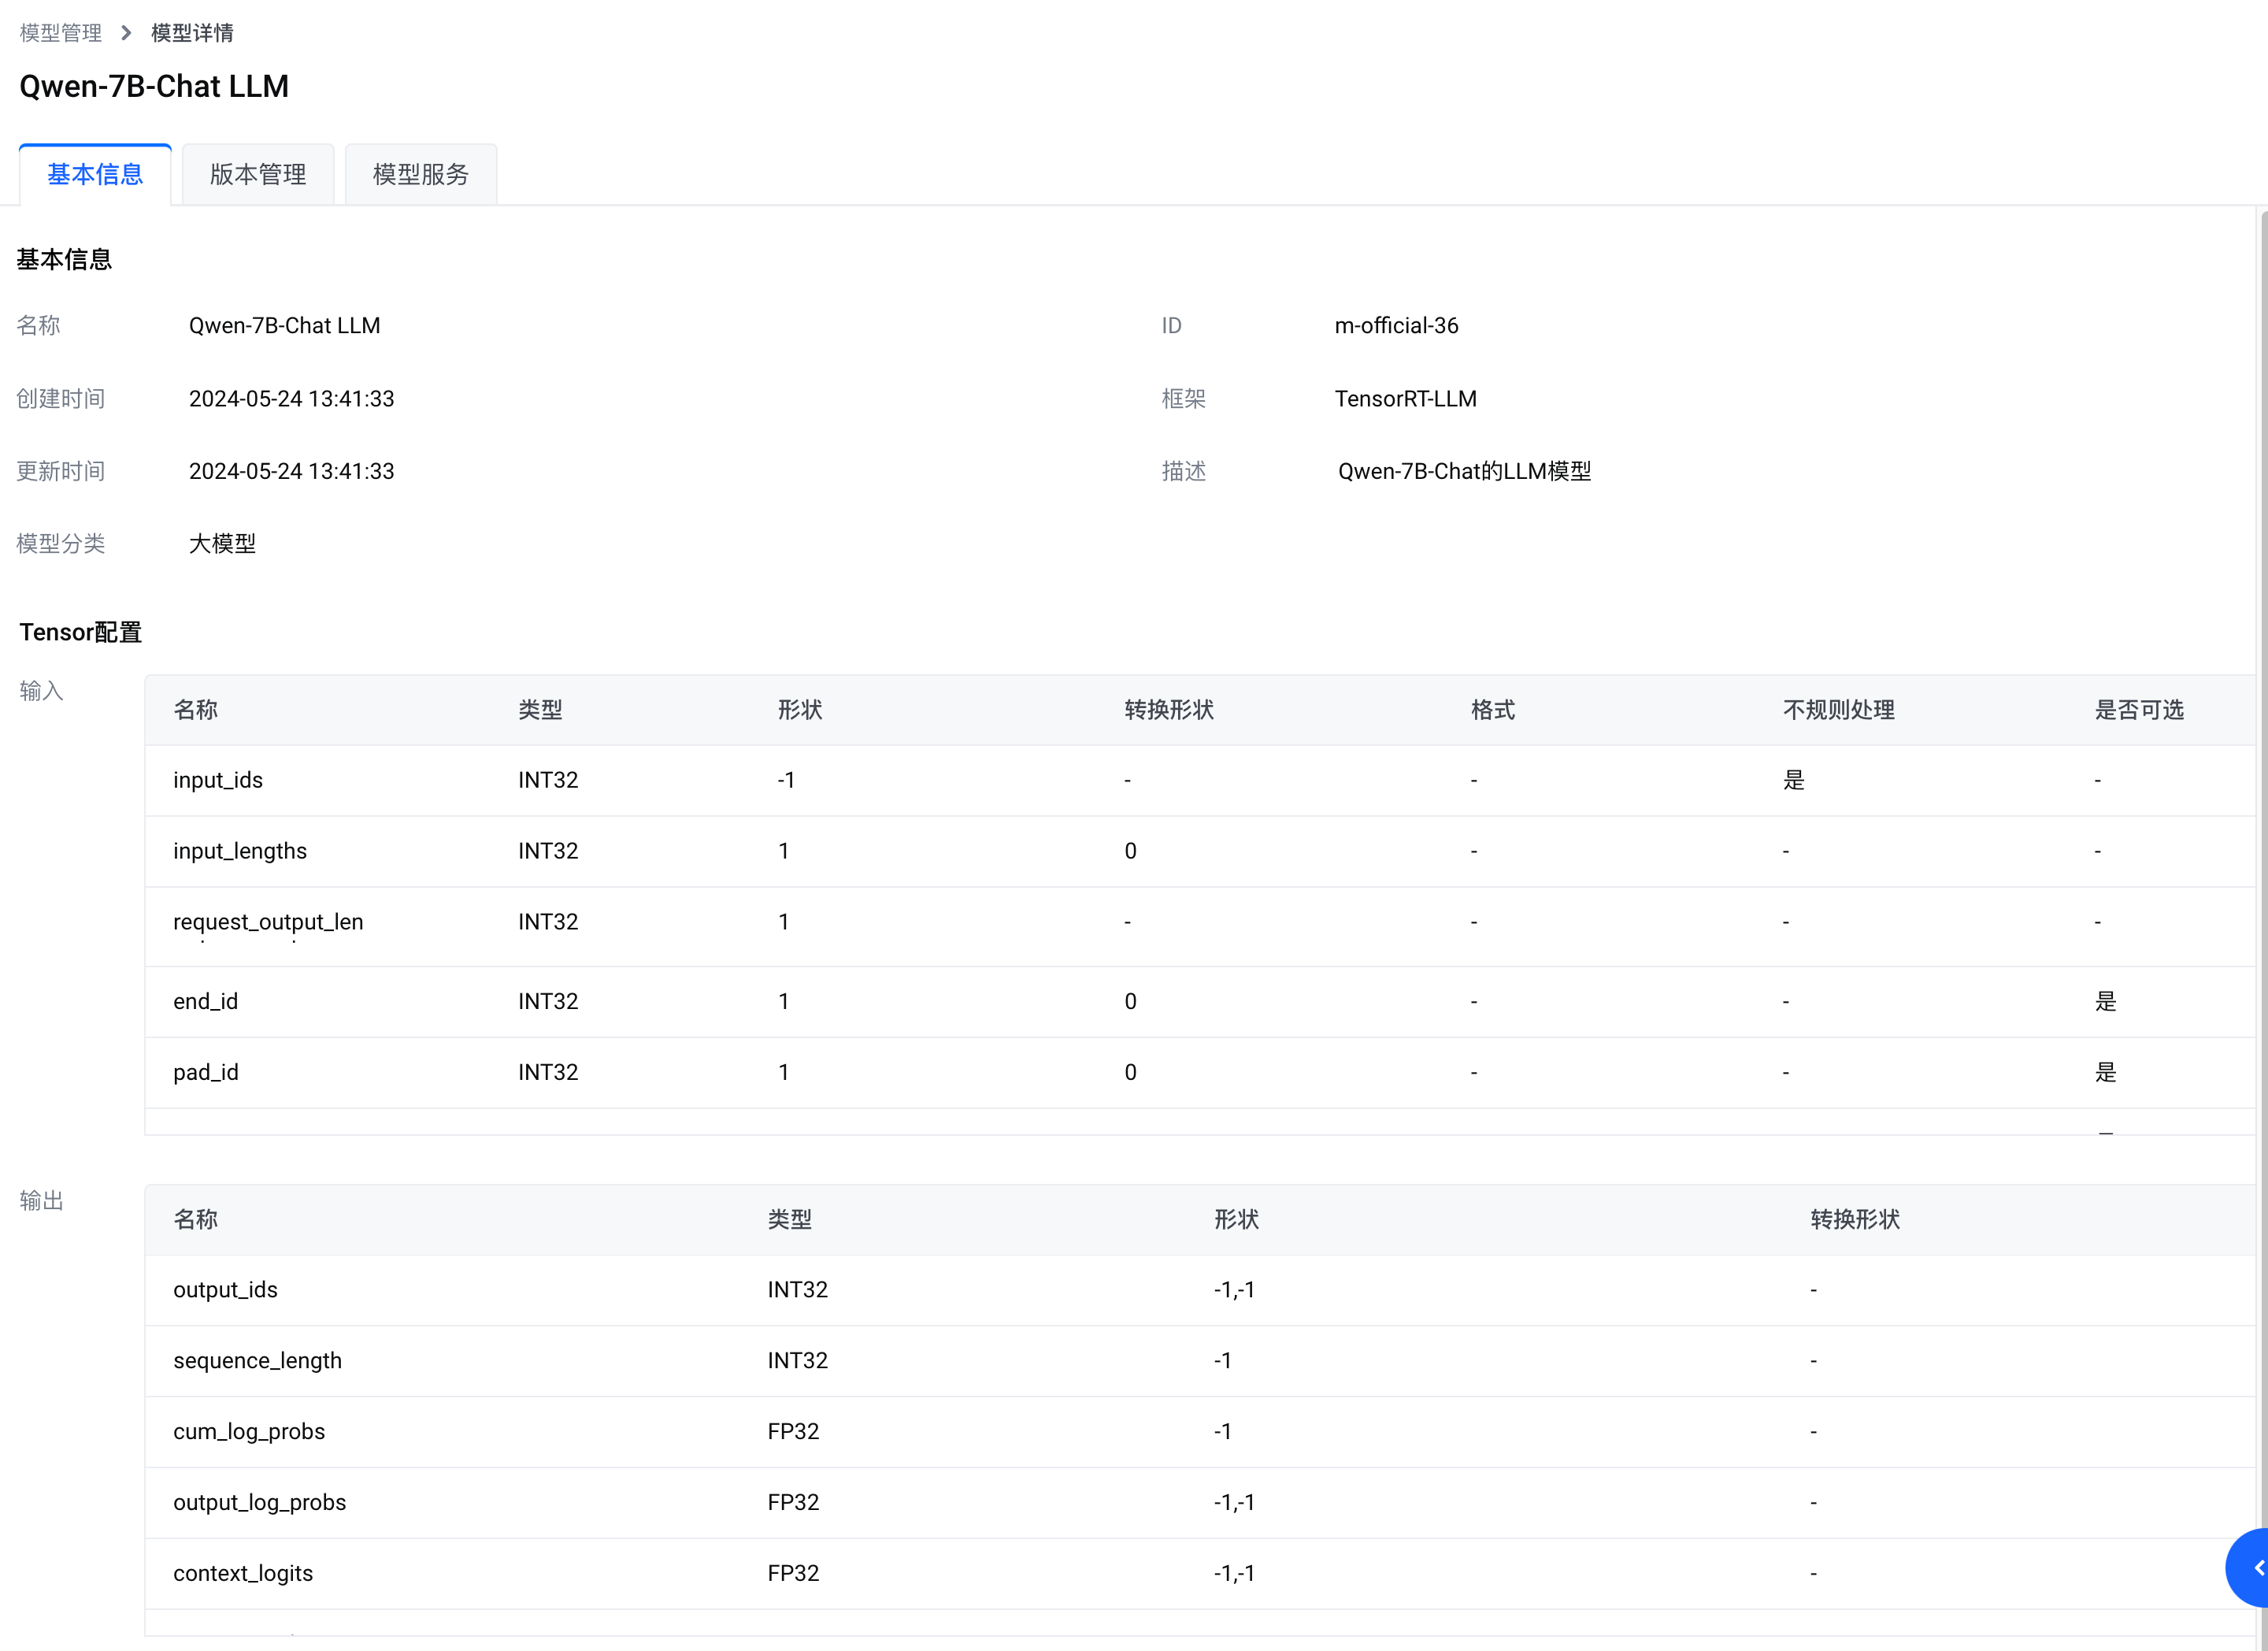Click the 0 value in pad_id row
Viewport: 2268px width, 1651px height.
tap(1130, 1072)
